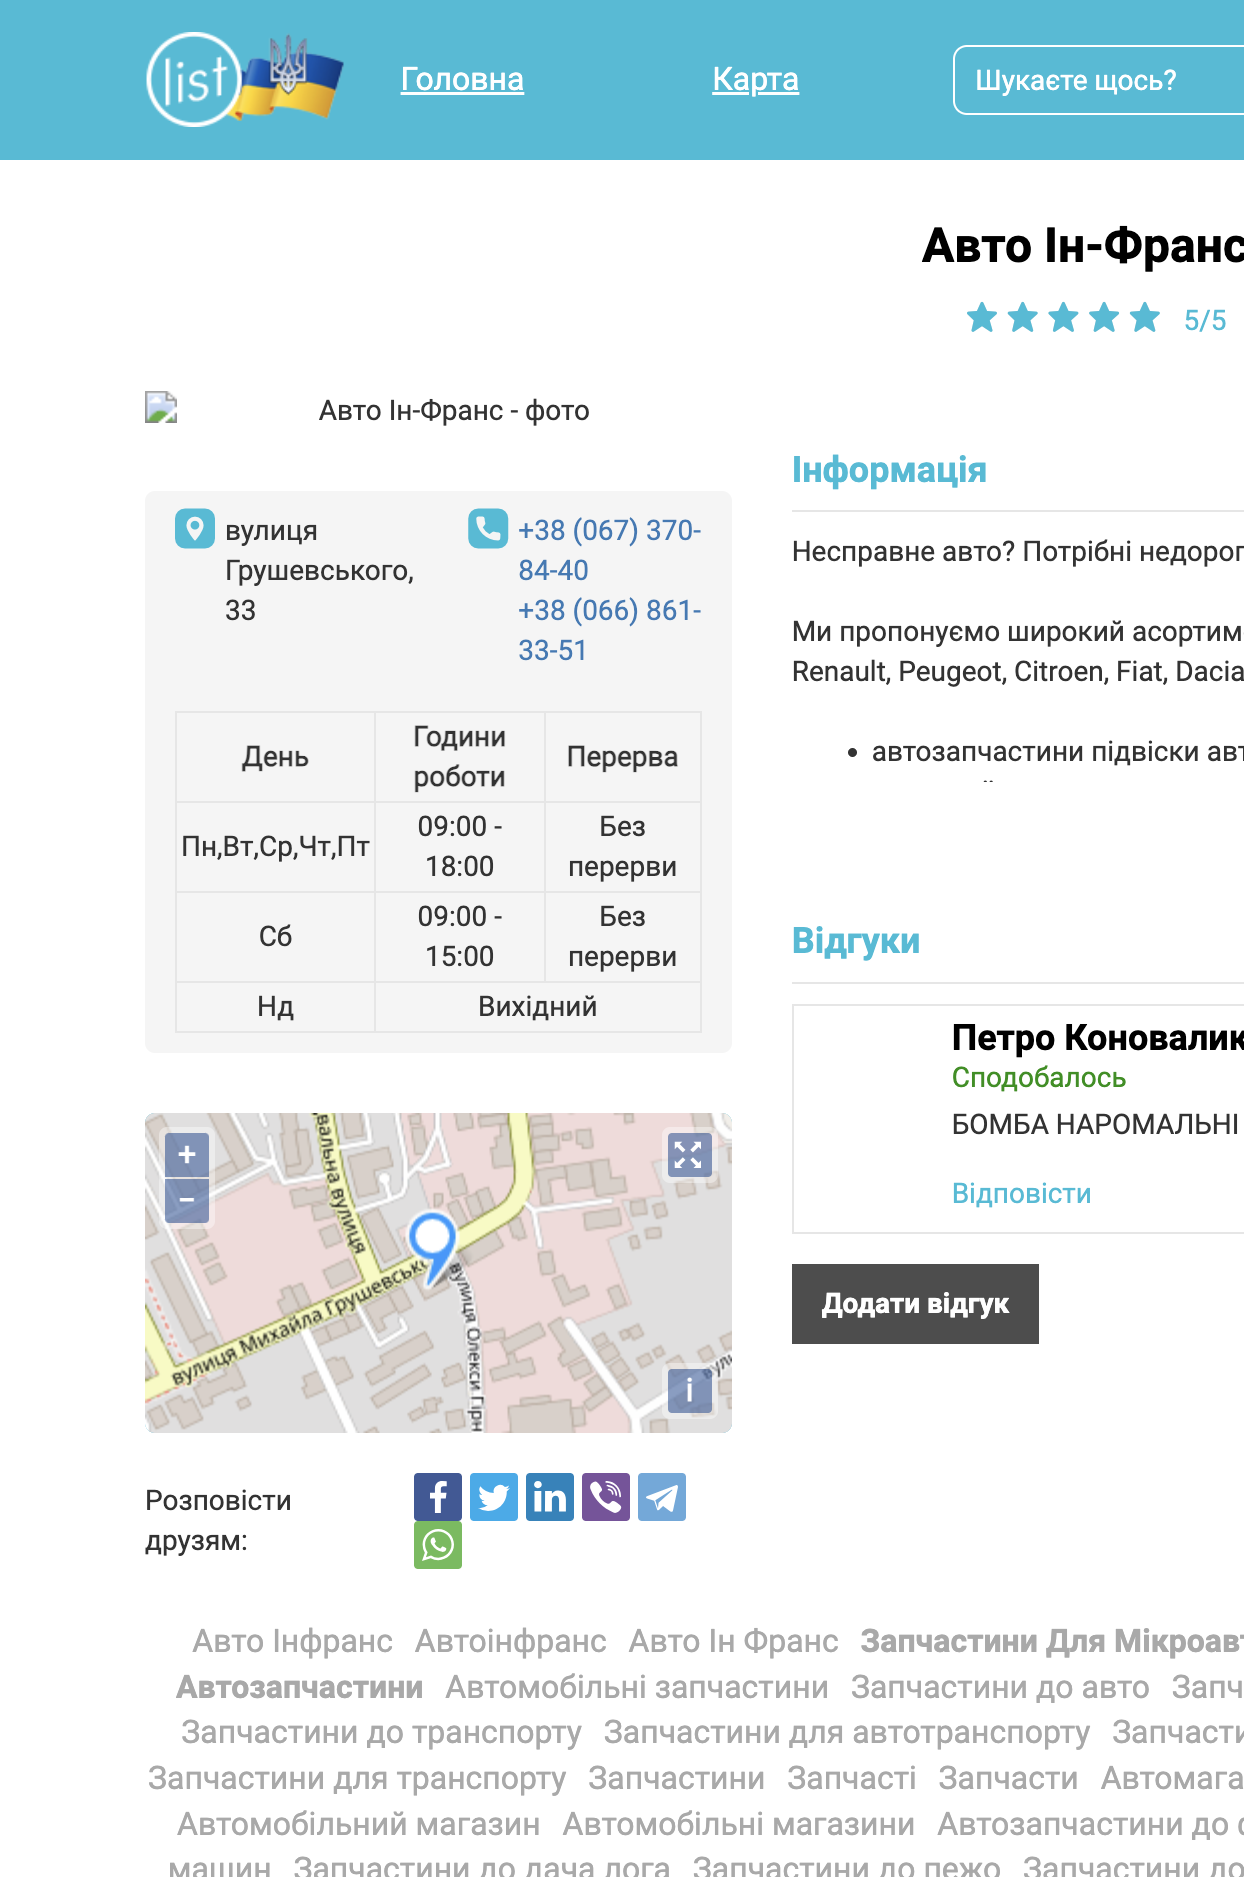The height and width of the screenshot is (1877, 1244).
Task: Click the location pin icon near address
Action: point(195,529)
